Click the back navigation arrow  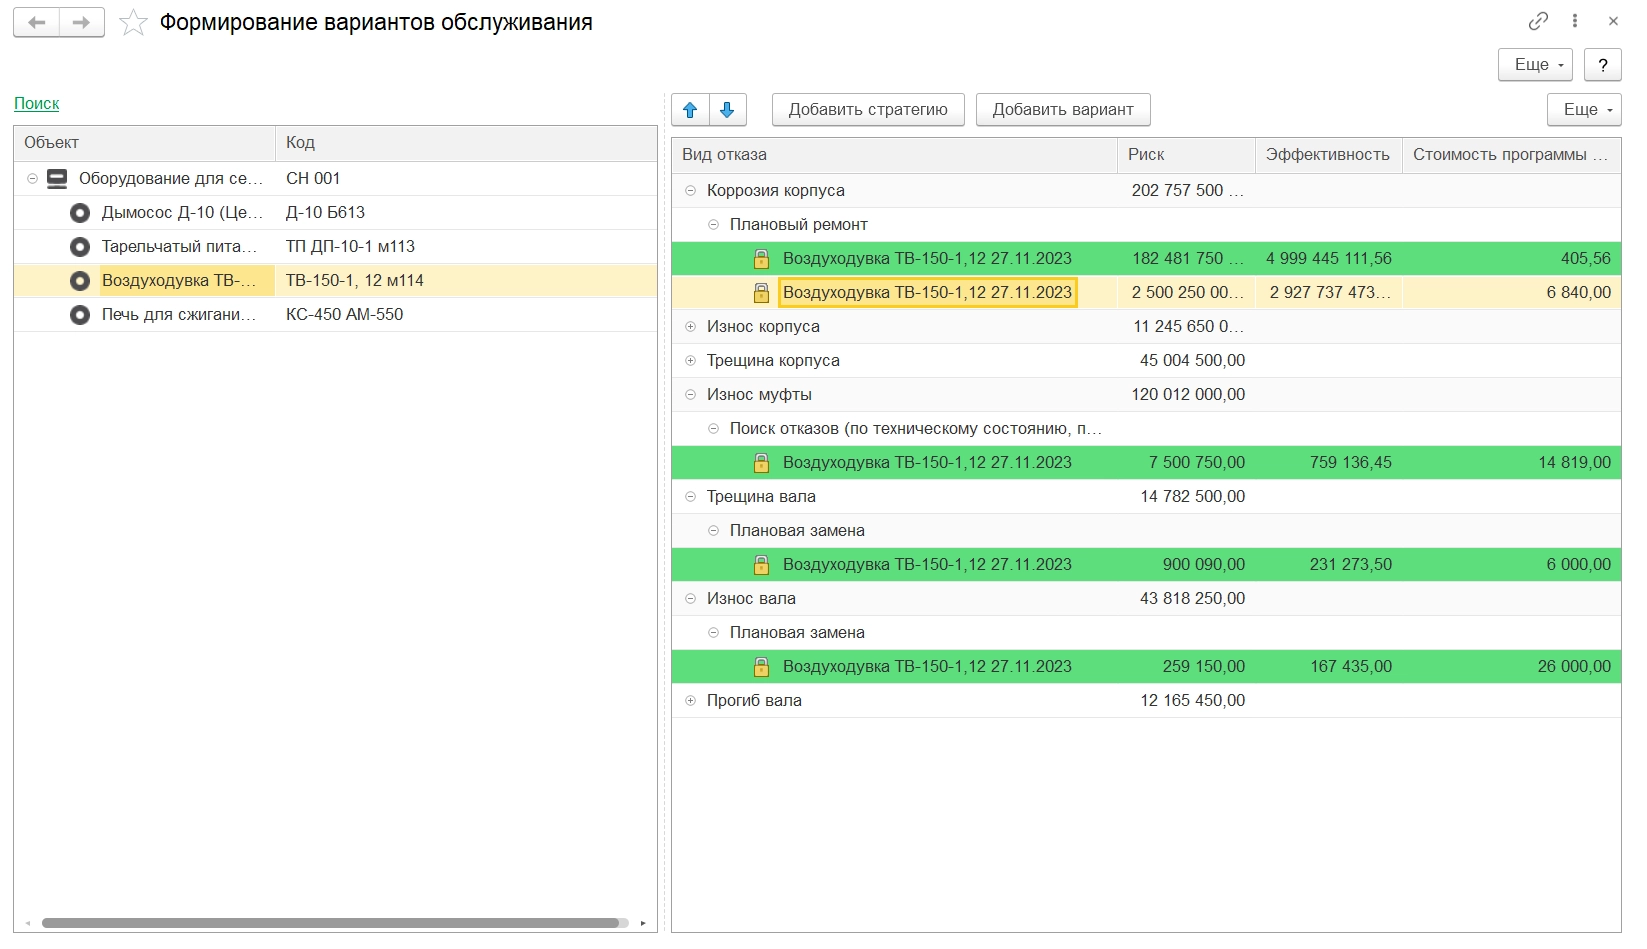point(37,22)
